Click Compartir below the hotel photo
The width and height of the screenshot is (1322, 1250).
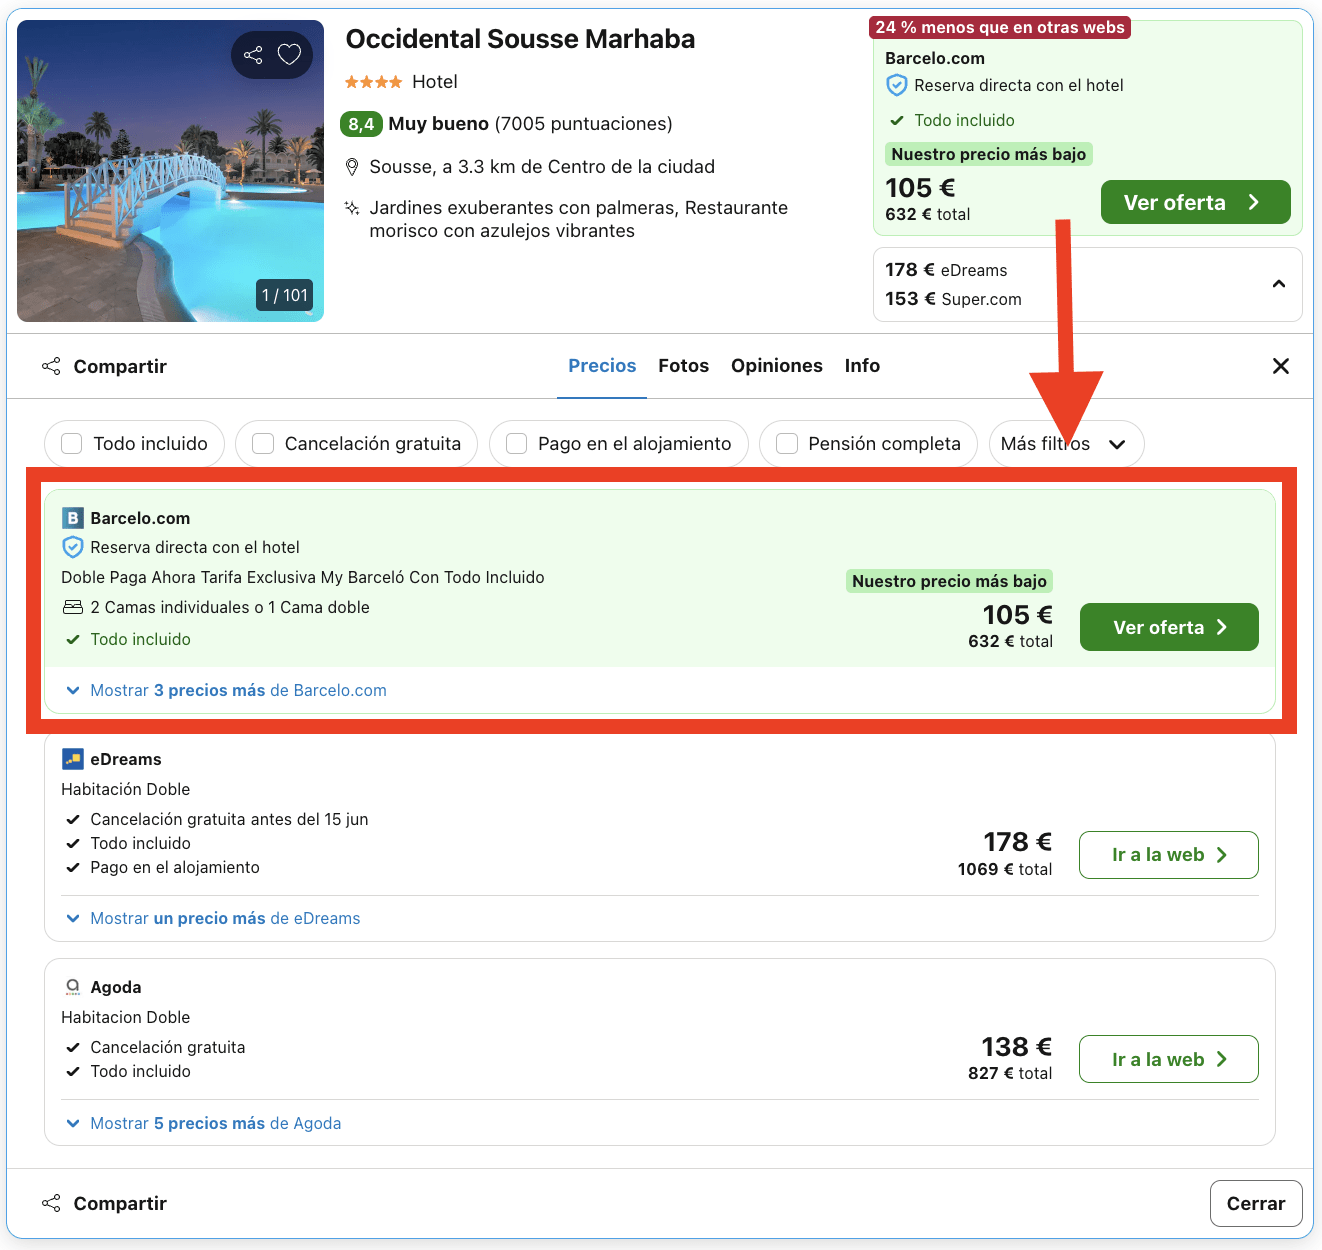click(x=104, y=366)
